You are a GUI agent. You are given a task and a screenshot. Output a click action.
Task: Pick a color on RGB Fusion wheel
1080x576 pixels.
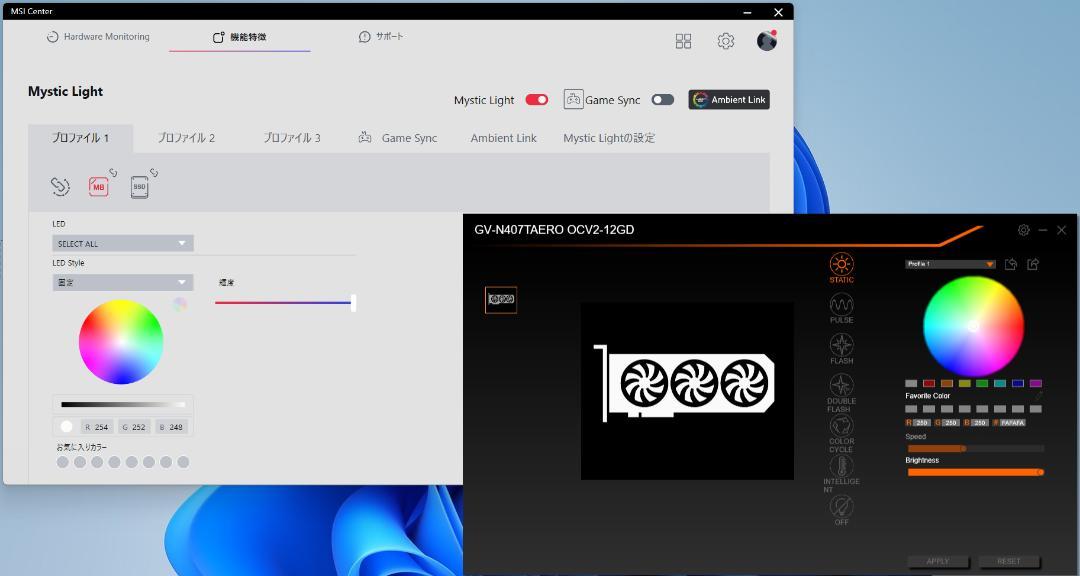(973, 327)
